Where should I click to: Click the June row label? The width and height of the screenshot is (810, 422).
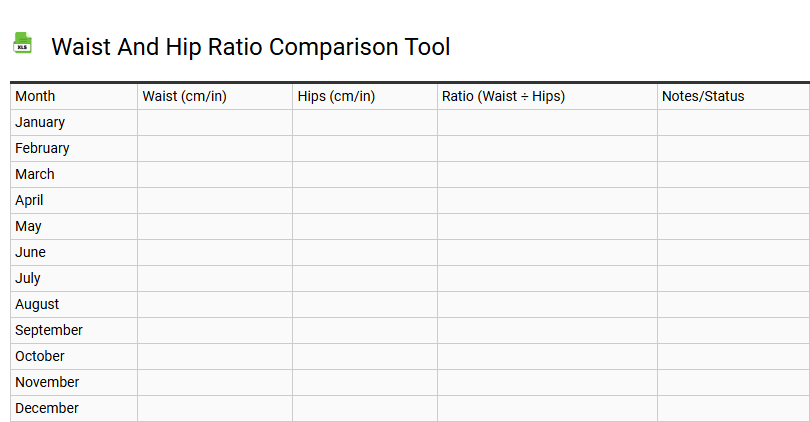(30, 252)
